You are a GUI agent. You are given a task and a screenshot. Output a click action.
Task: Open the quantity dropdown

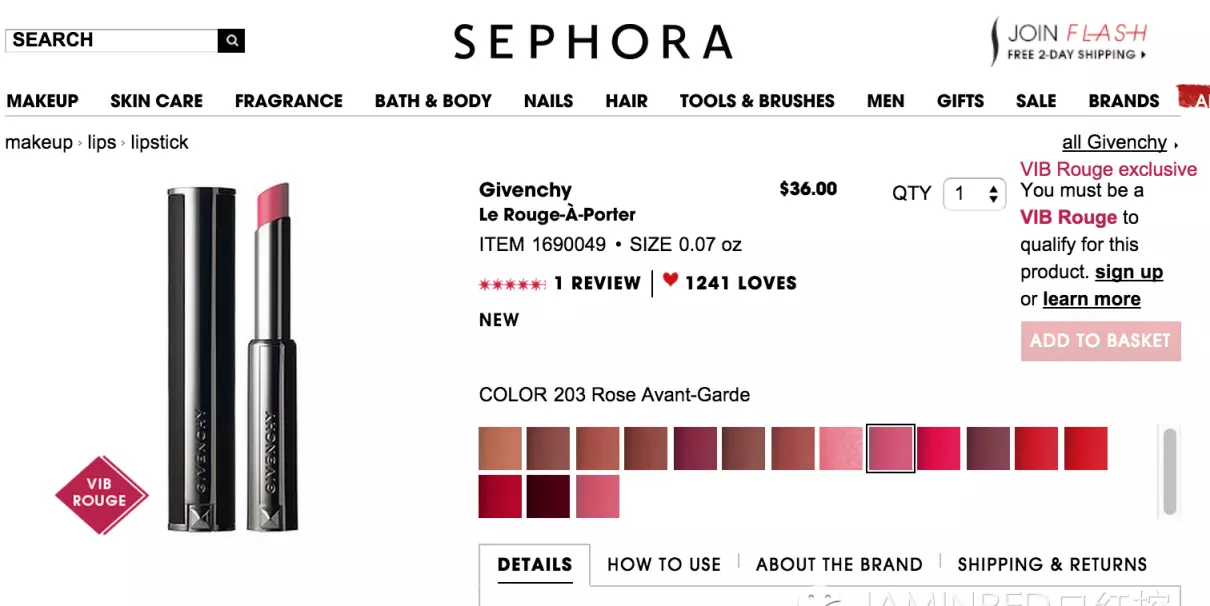coord(974,194)
